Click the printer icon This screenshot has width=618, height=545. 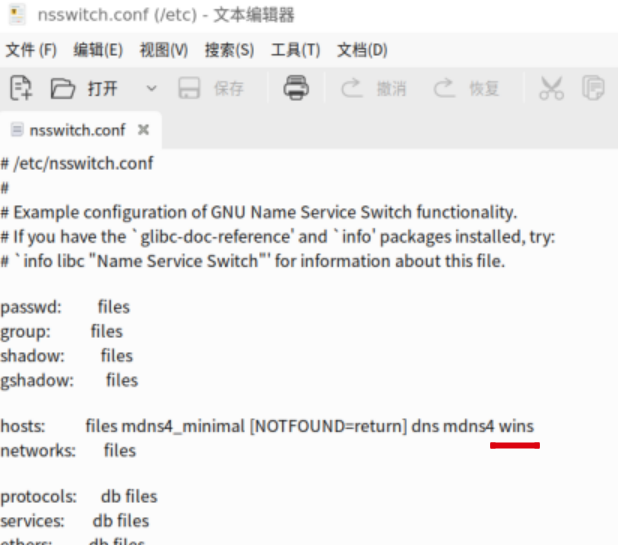(x=296, y=88)
